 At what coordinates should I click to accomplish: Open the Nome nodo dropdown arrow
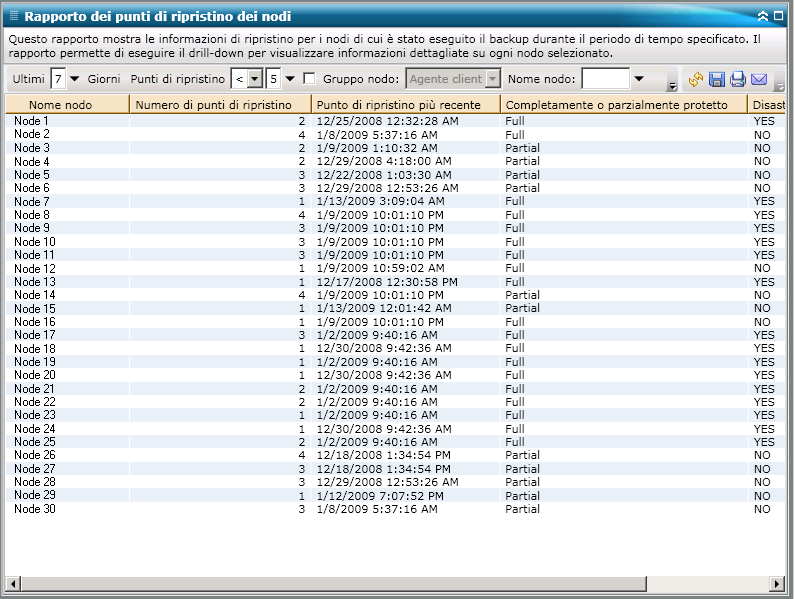639,79
